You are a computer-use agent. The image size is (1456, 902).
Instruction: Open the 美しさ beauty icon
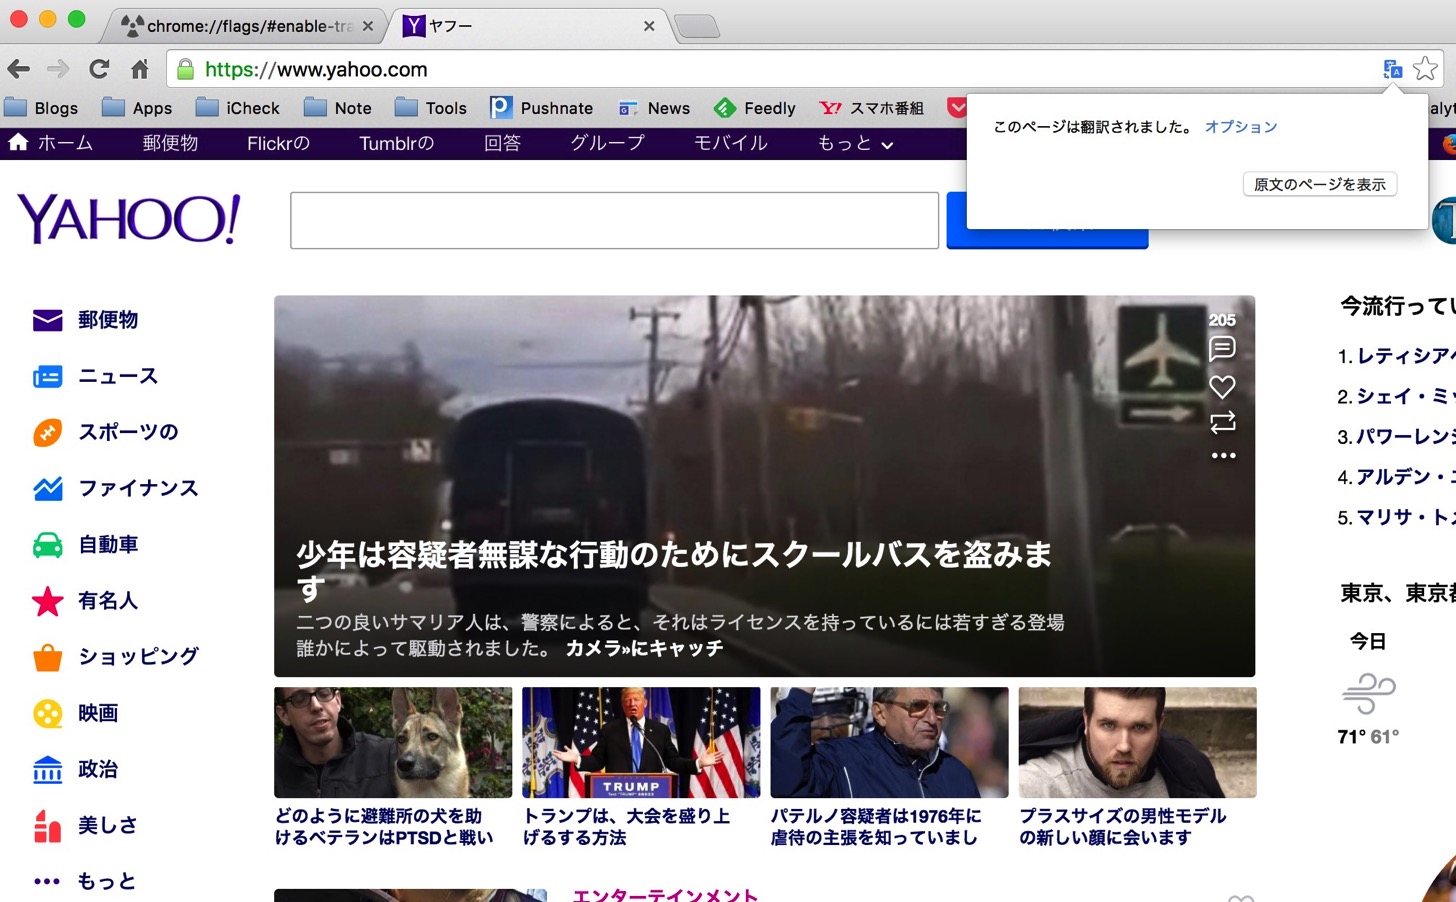click(x=47, y=826)
